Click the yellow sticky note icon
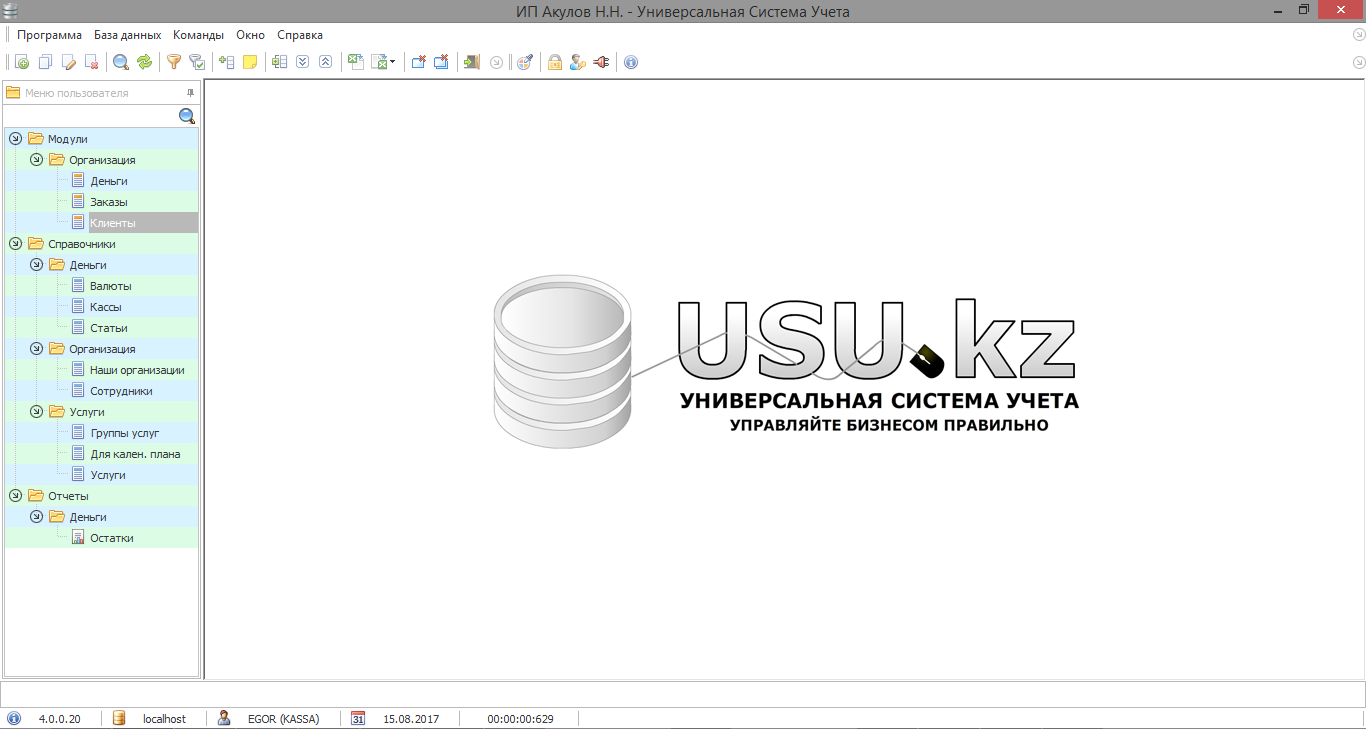The width and height of the screenshot is (1366, 729). (250, 62)
